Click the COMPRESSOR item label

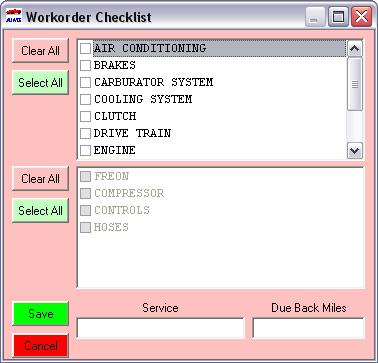129,193
